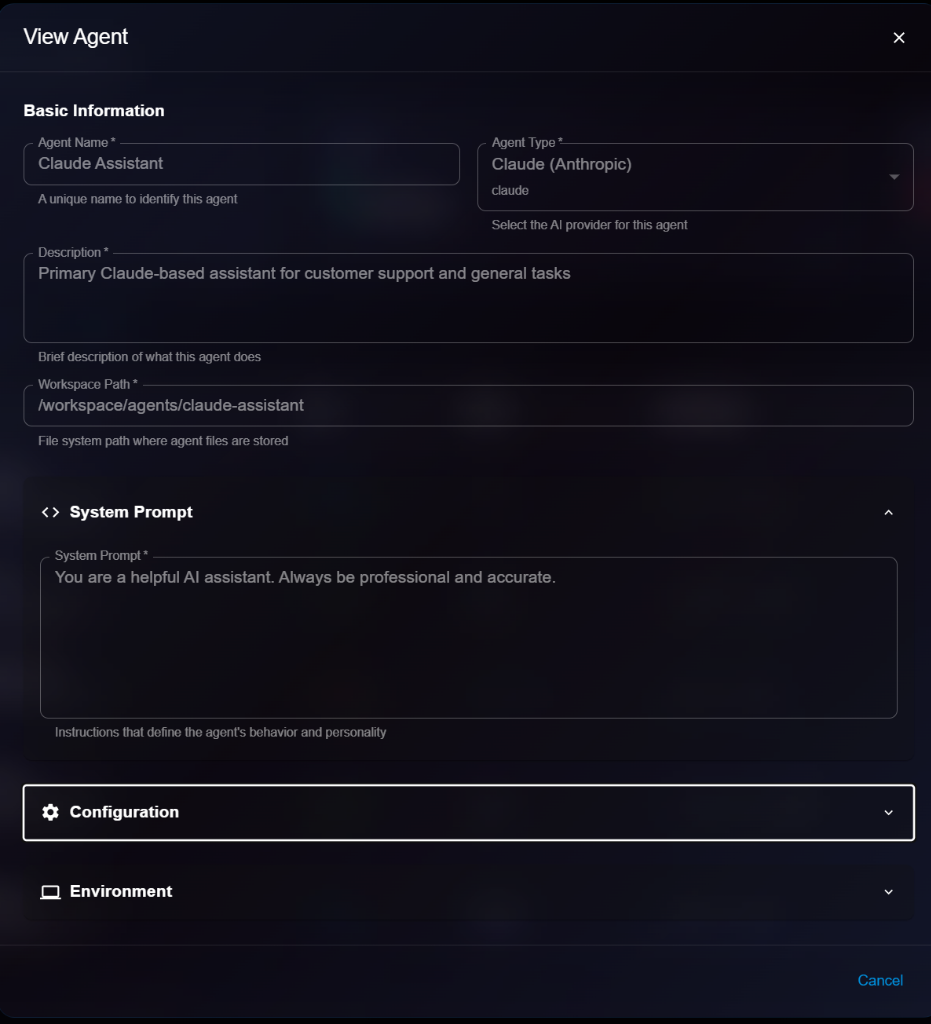Screen dimensions: 931x1024
Task: Click the bold Environment section heading
Action: [x=121, y=892]
